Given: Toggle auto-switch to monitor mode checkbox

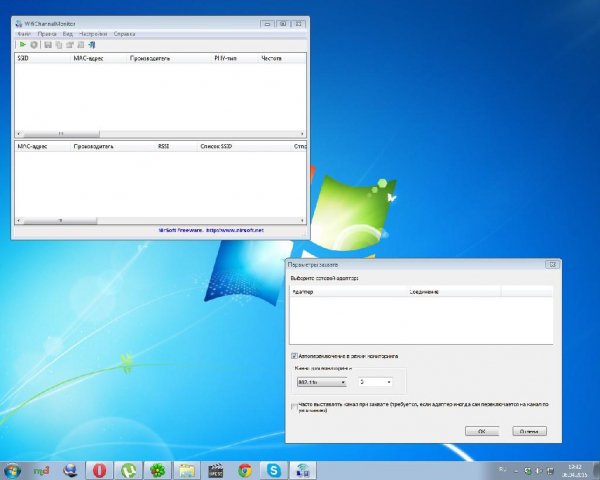Looking at the screenshot, I should coord(294,356).
